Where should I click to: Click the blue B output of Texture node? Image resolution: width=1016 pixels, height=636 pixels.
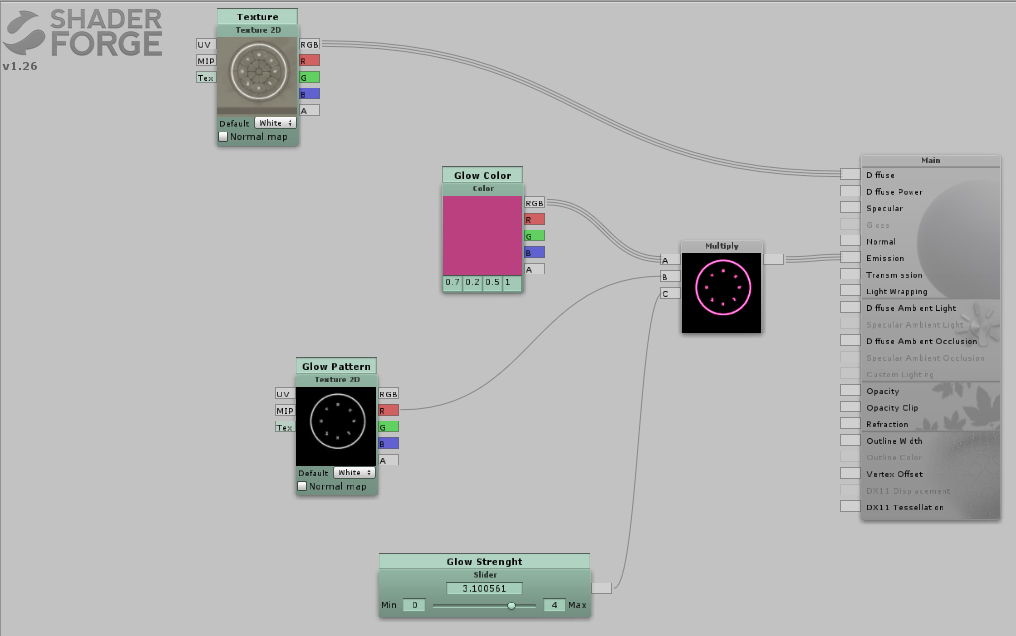[310, 94]
